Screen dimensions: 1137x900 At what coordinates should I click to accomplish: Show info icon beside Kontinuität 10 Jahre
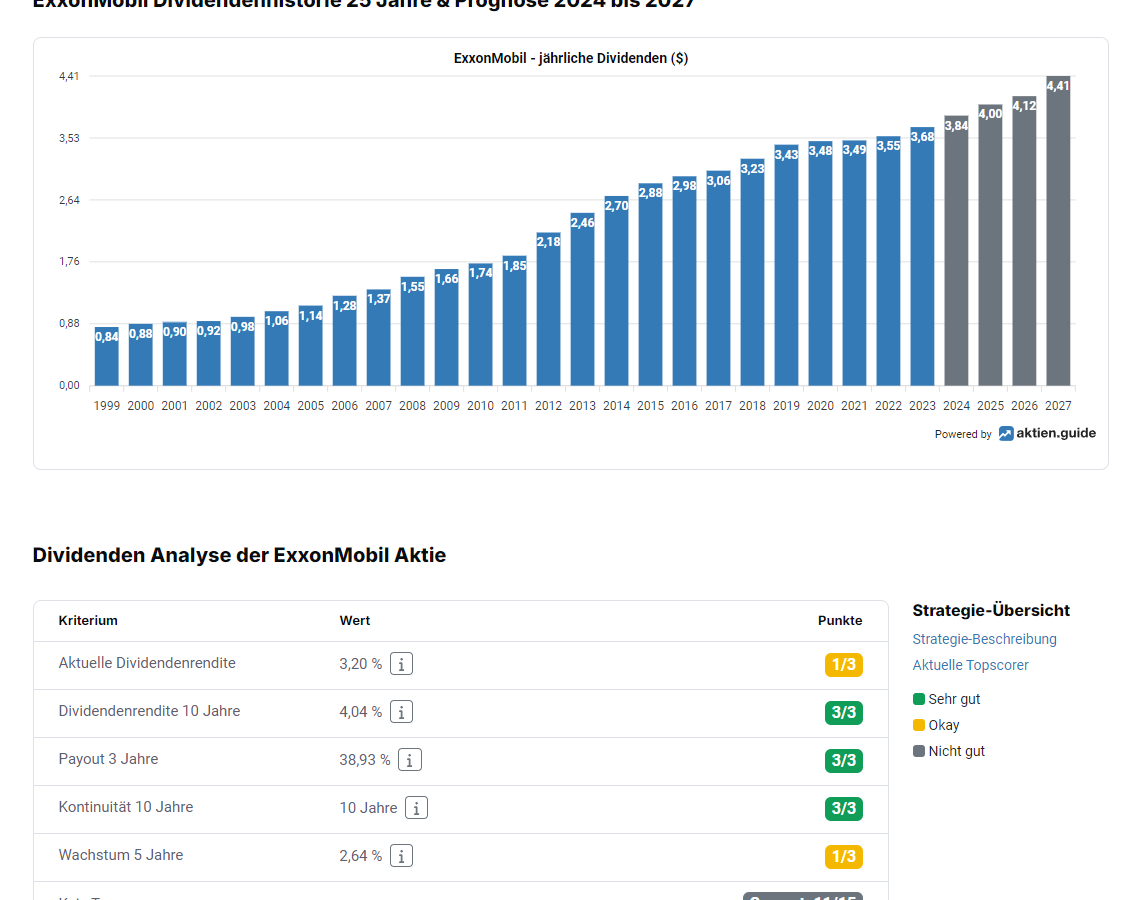pos(416,807)
